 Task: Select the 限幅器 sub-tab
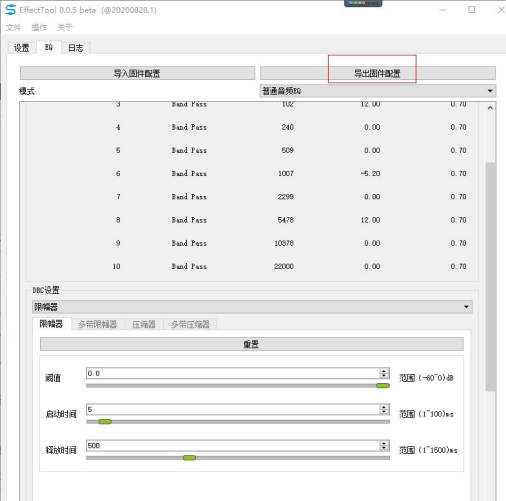point(51,324)
